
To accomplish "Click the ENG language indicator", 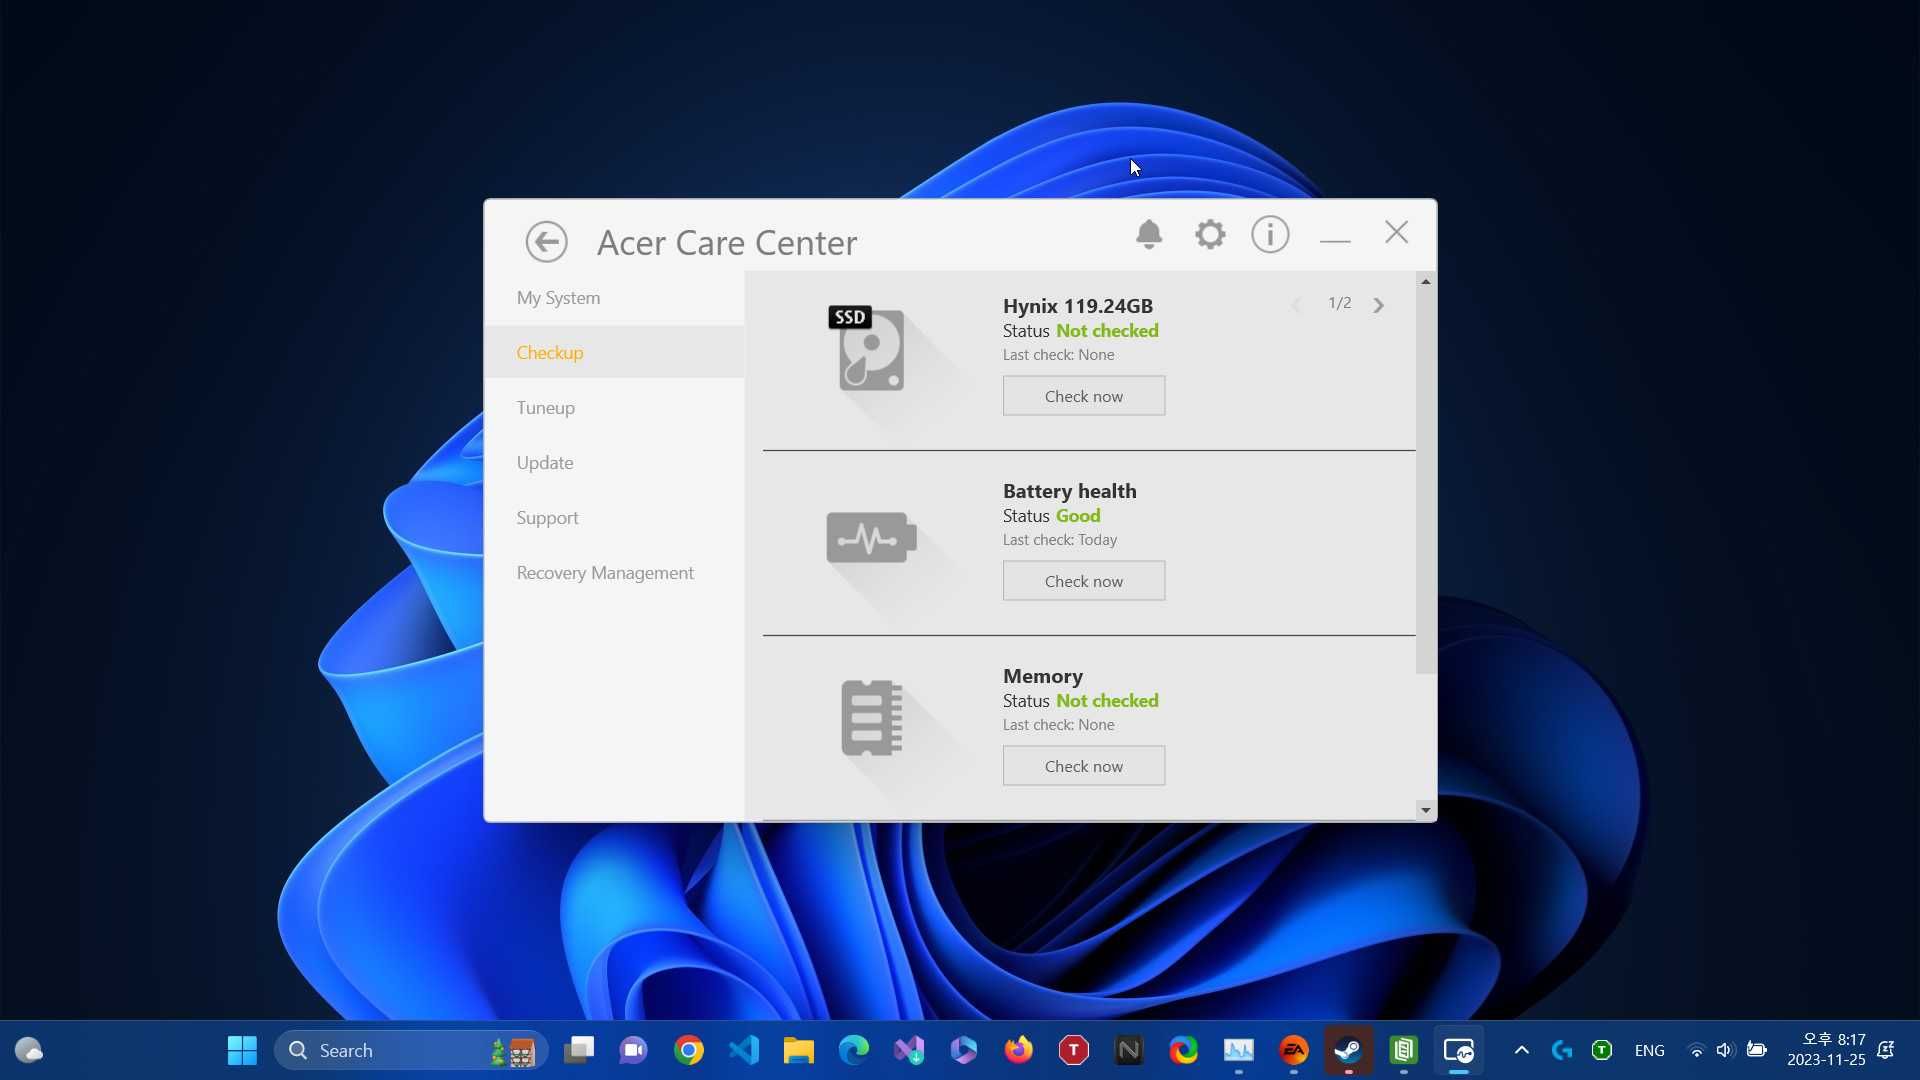I will [1650, 1050].
